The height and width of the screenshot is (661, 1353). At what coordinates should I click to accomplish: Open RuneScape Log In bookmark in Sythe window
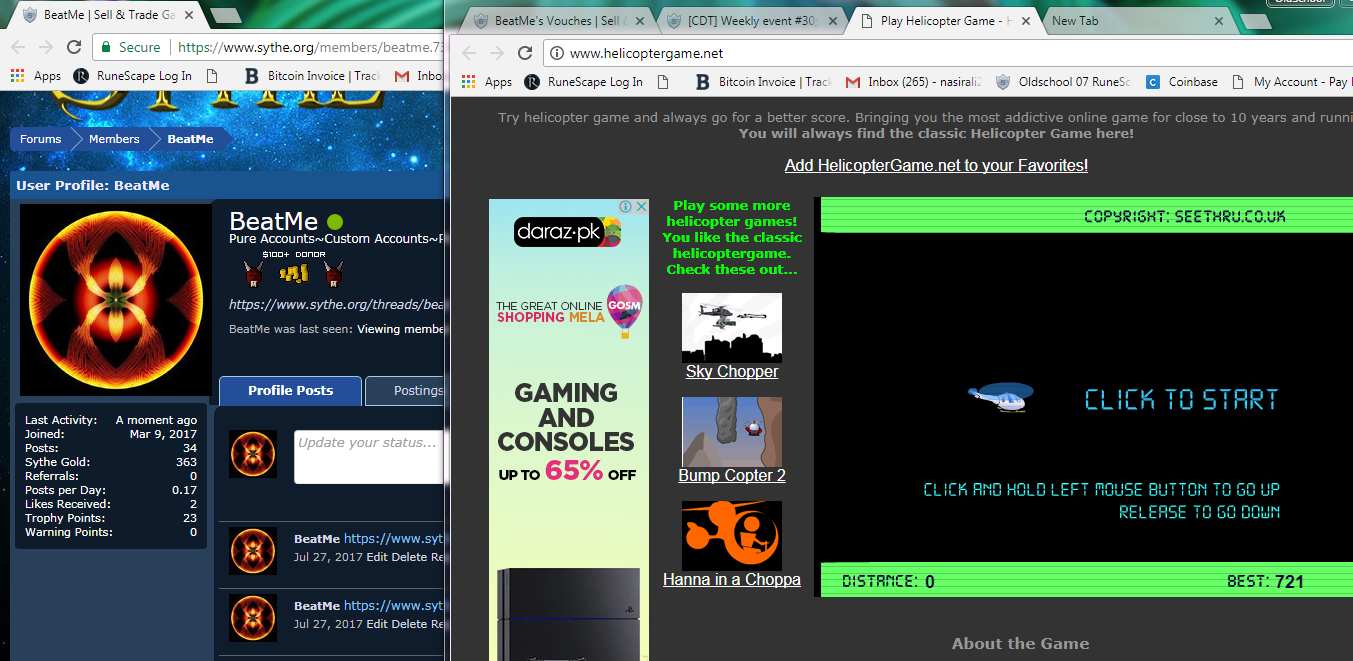[134, 76]
